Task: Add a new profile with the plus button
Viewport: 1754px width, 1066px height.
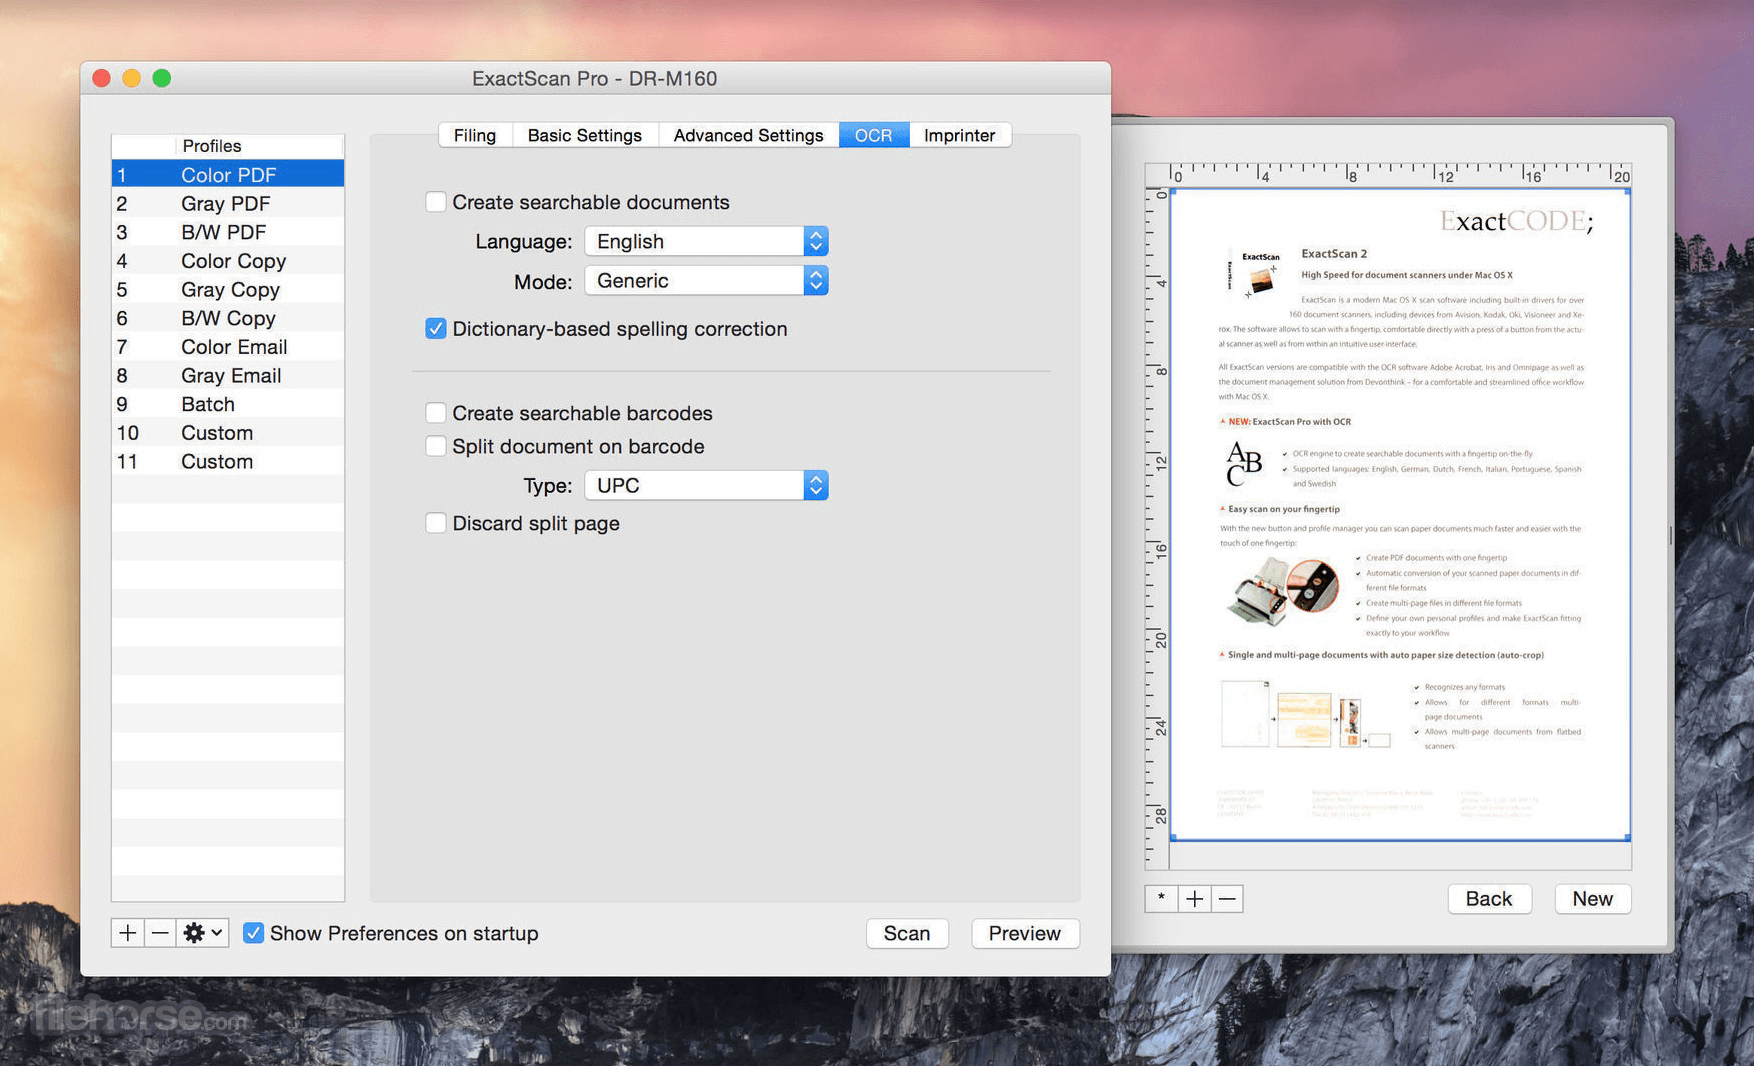Action: (127, 933)
